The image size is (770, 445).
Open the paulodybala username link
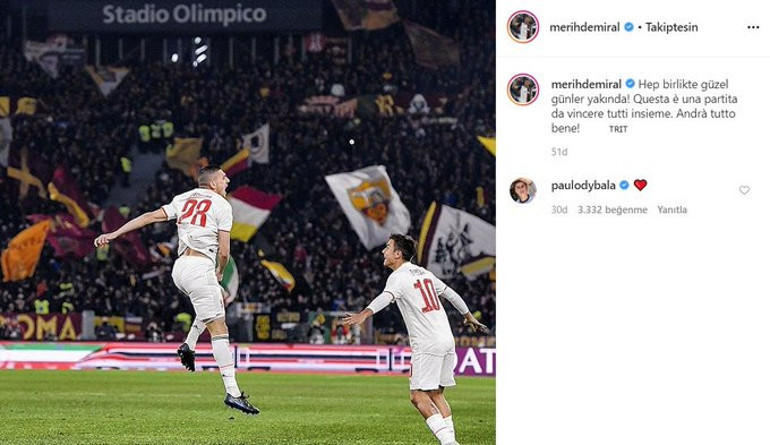point(583,185)
